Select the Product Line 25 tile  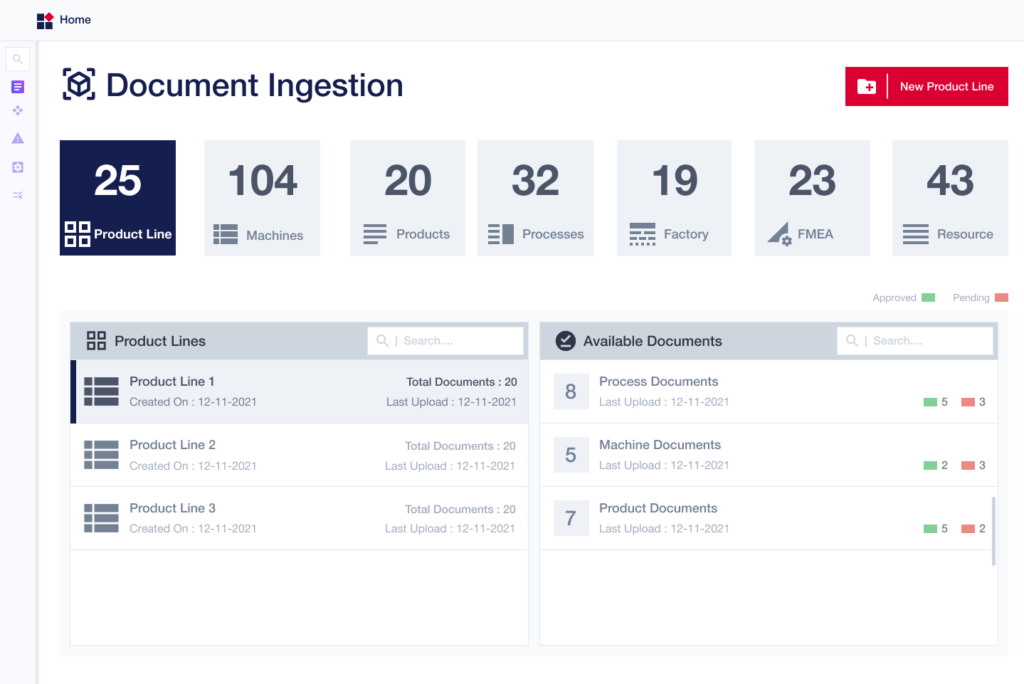[x=118, y=197]
